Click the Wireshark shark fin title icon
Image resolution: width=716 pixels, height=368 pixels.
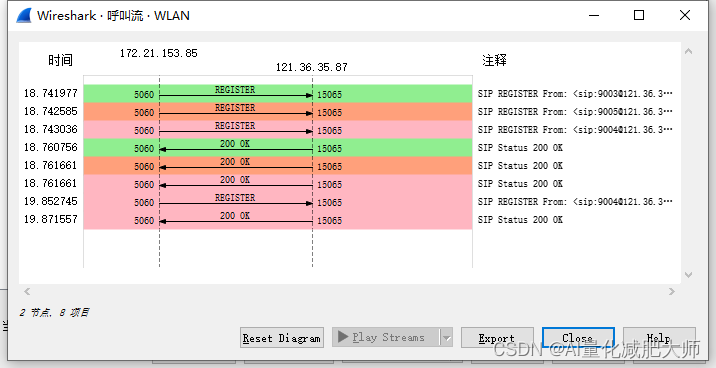24,16
